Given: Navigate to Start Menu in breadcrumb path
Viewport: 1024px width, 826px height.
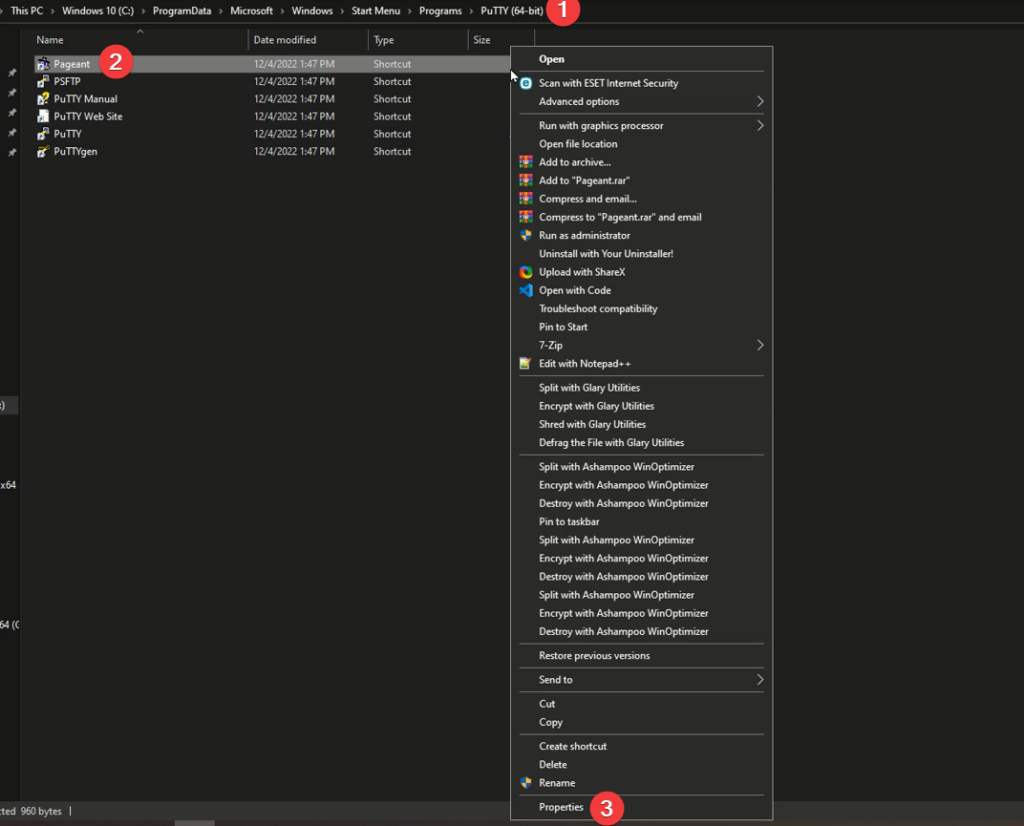Looking at the screenshot, I should coord(376,11).
